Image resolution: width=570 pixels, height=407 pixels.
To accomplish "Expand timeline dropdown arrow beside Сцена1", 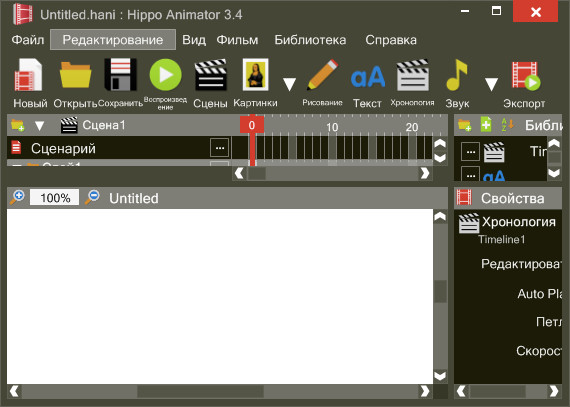I will point(39,126).
